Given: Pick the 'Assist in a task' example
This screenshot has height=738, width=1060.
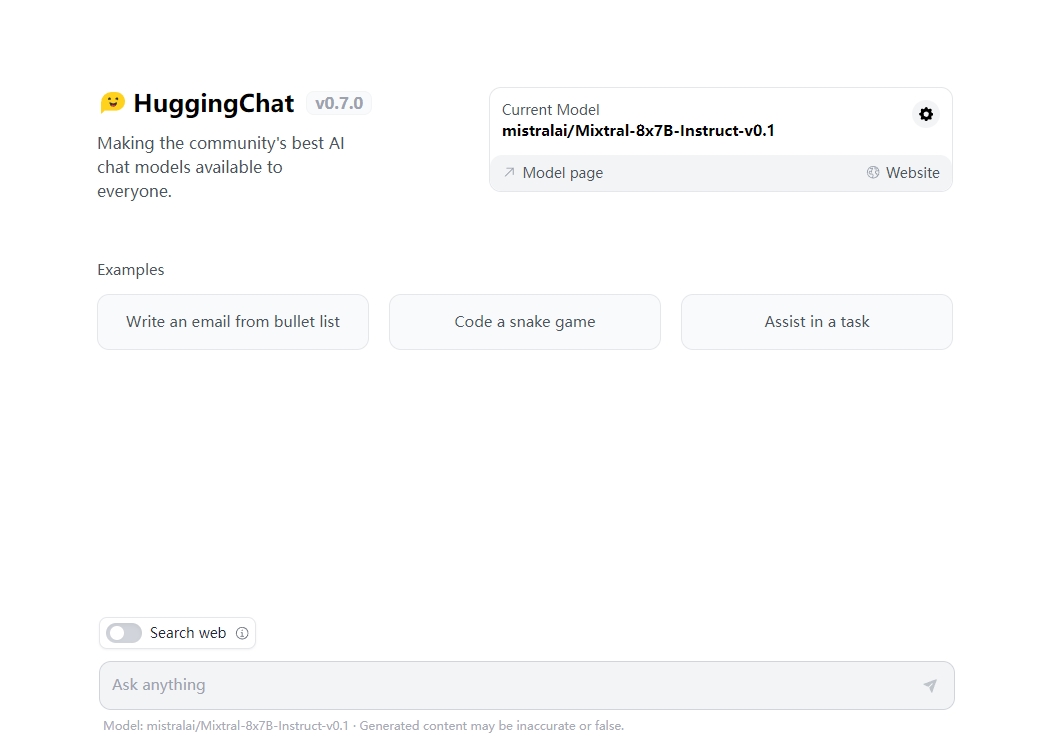Looking at the screenshot, I should point(817,322).
